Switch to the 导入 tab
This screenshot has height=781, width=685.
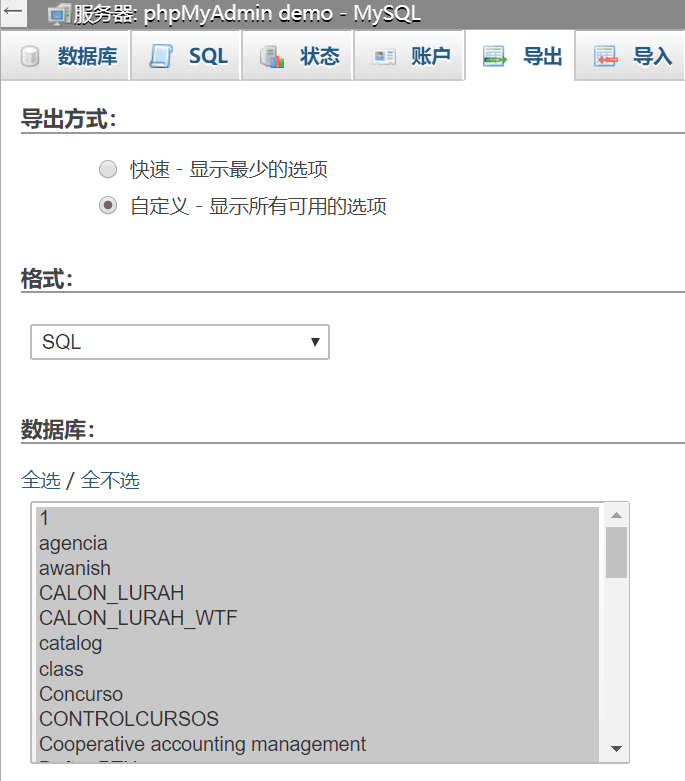click(630, 55)
